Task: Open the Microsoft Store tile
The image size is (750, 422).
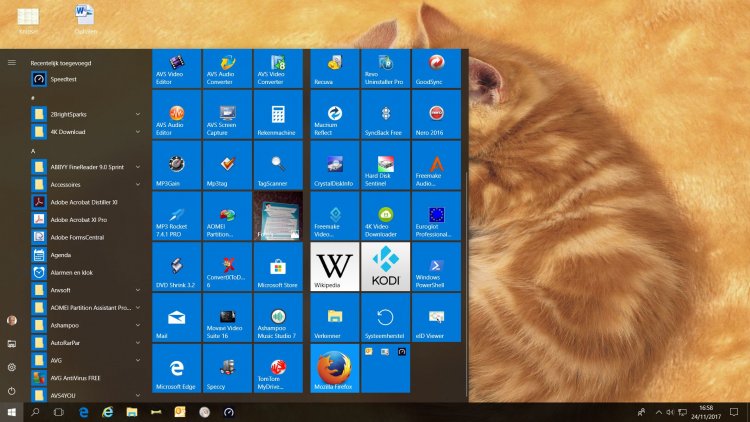Action: point(277,267)
